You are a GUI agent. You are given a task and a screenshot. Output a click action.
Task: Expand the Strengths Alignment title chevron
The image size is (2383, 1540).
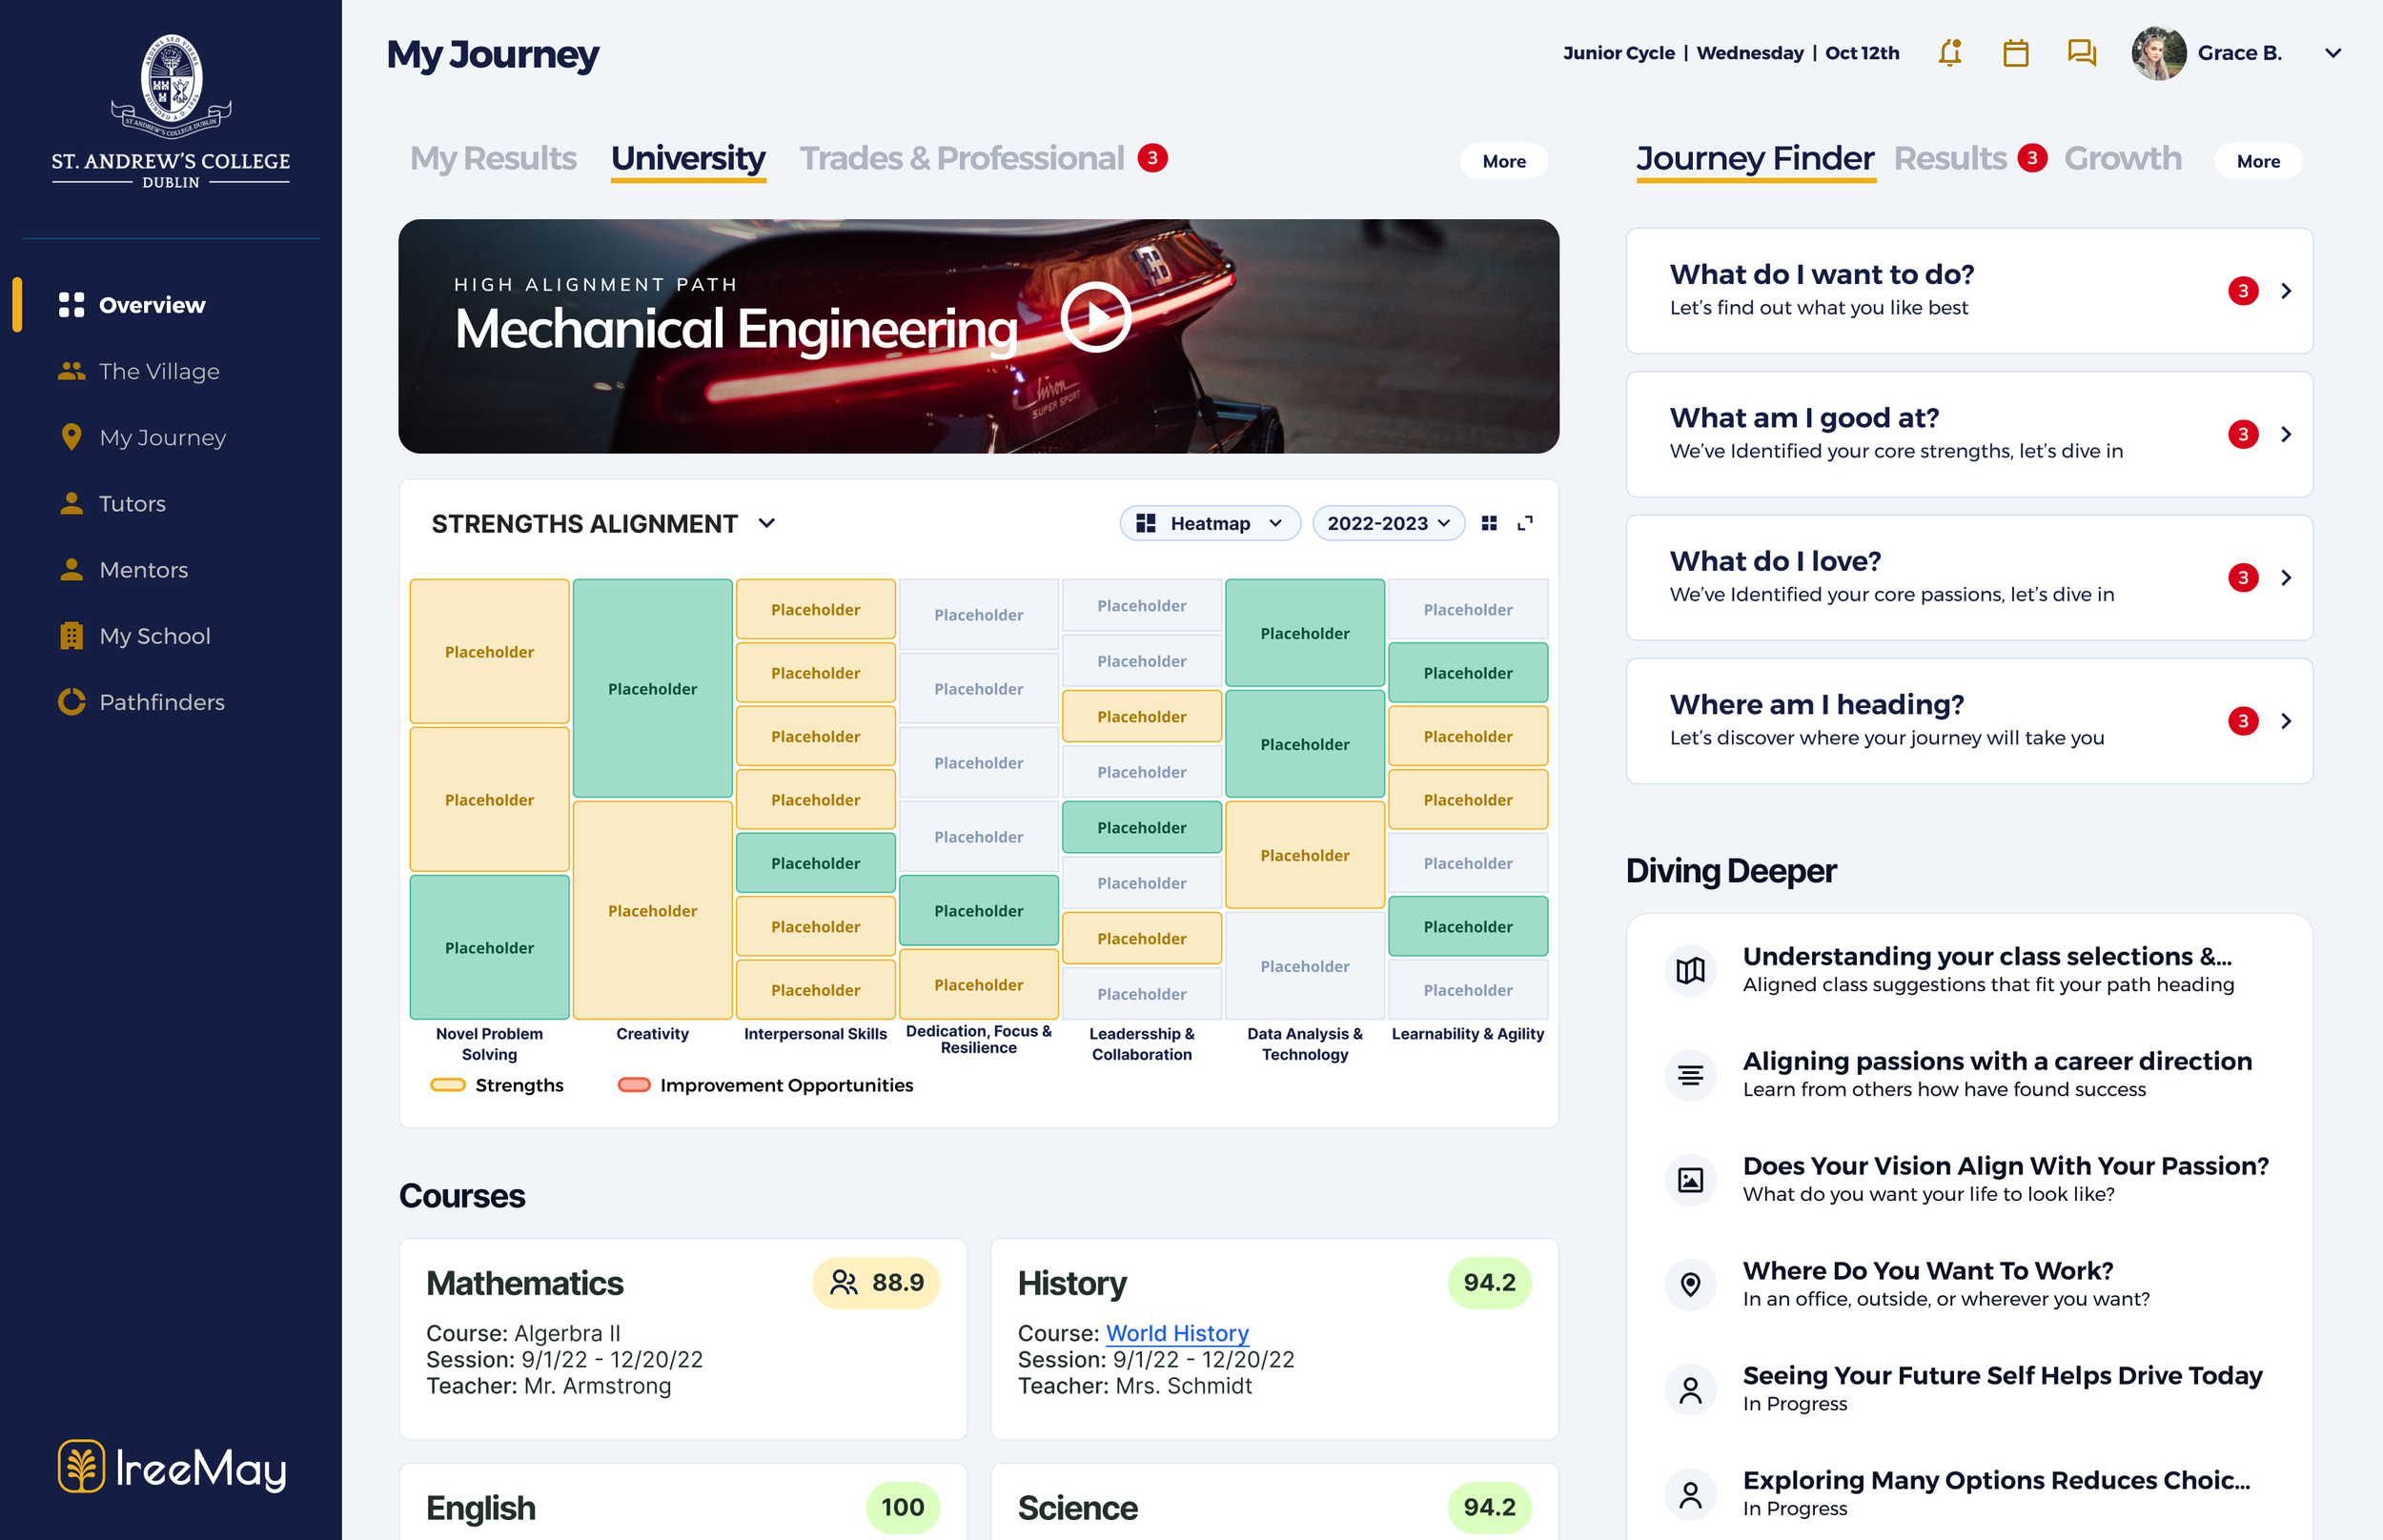point(767,523)
